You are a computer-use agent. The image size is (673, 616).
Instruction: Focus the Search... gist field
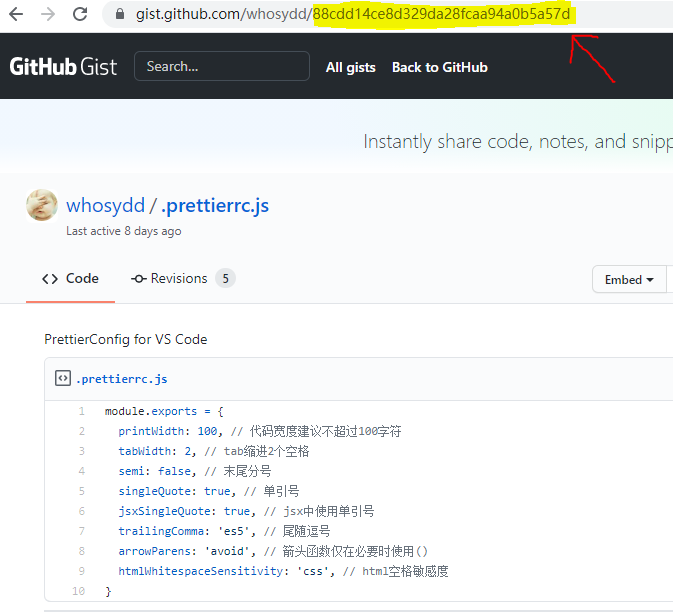221,66
